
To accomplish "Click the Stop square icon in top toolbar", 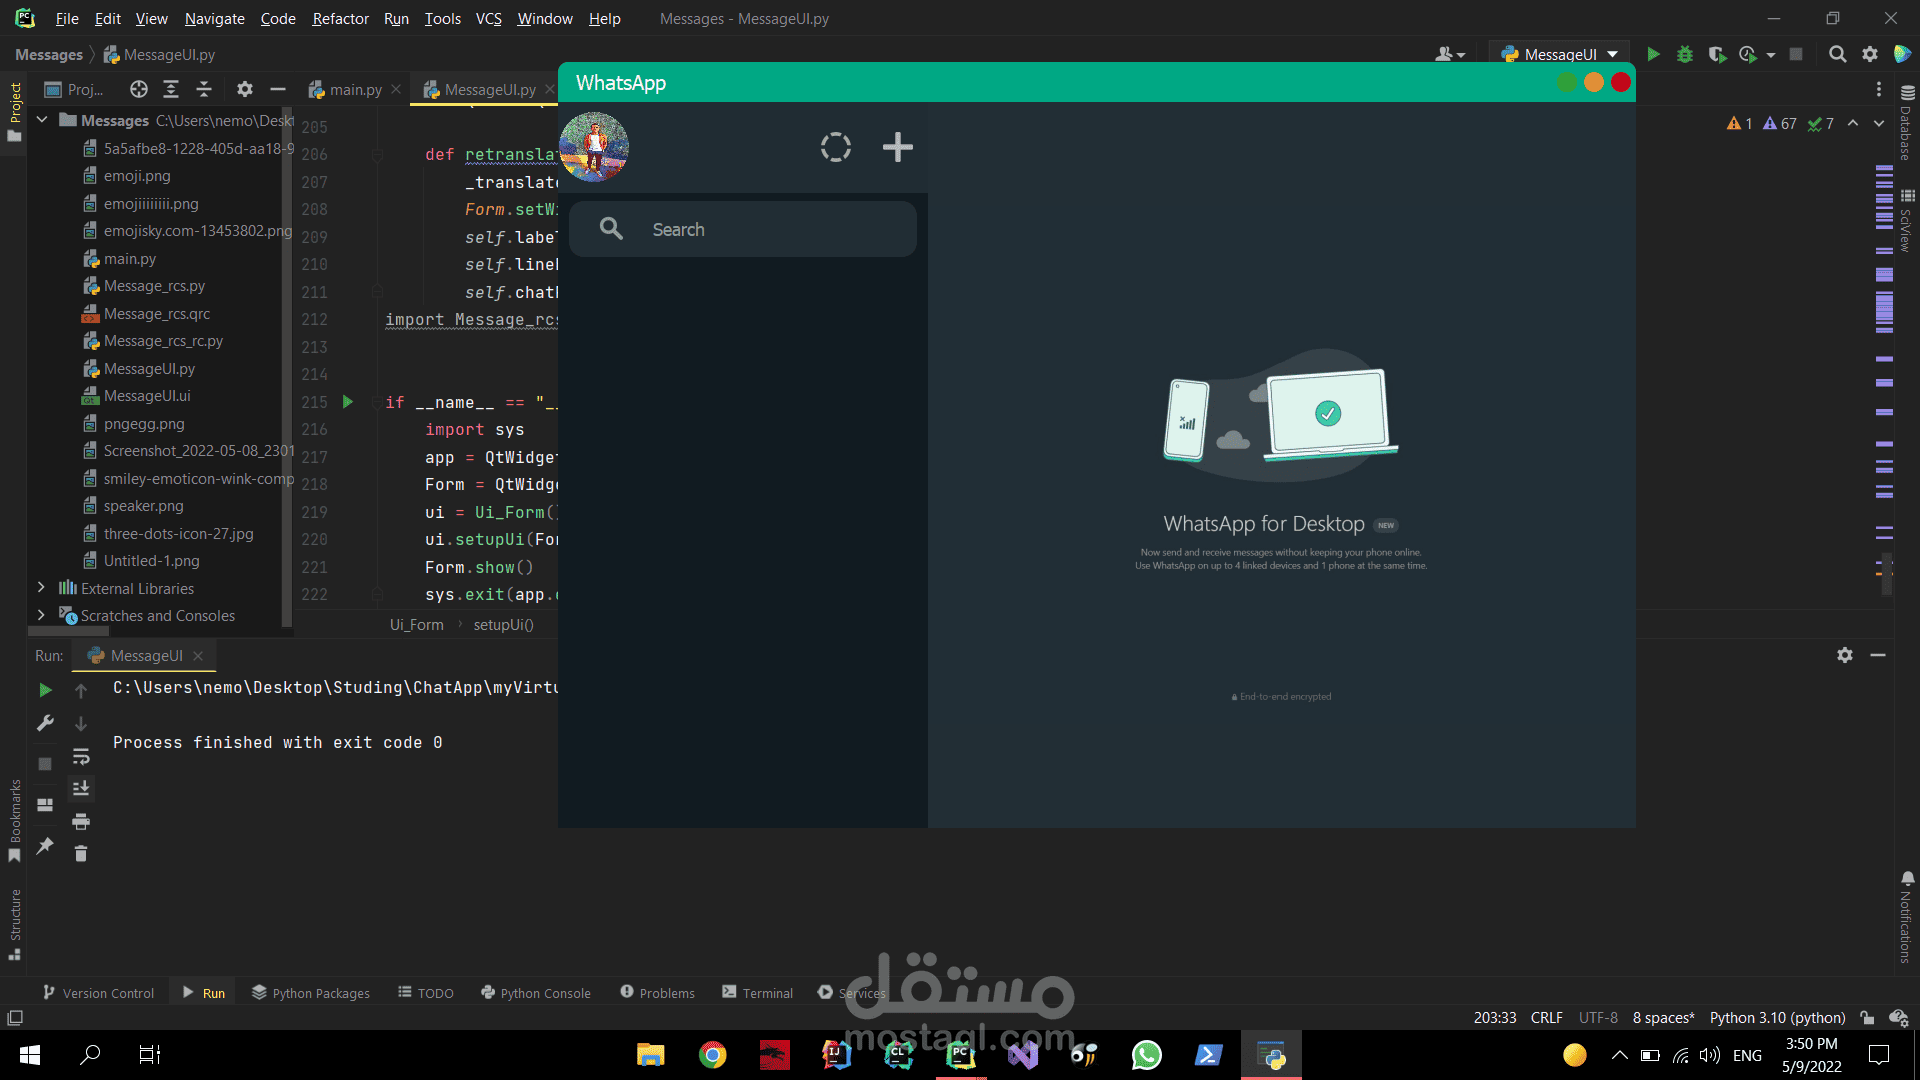I will point(1796,54).
